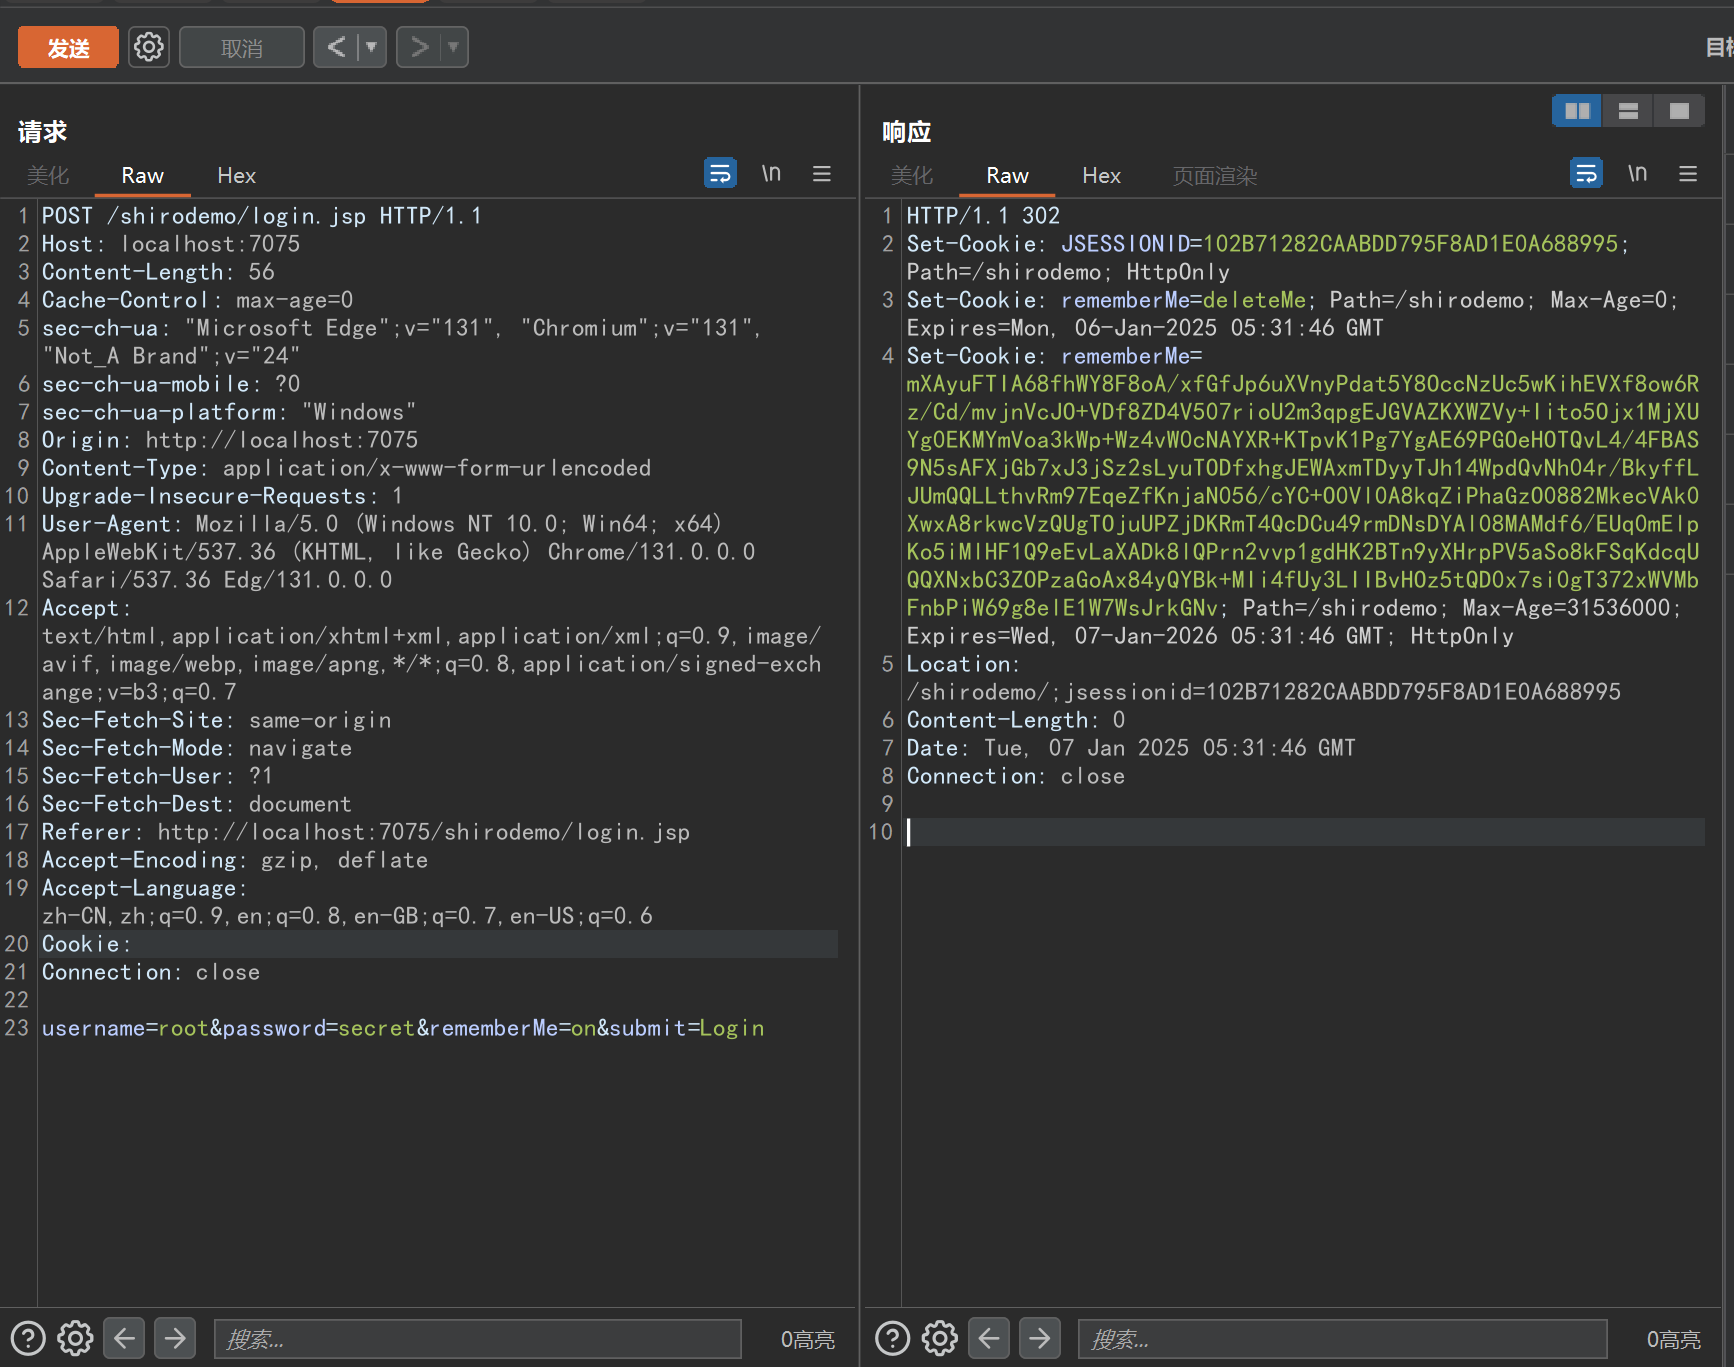Screen dimensions: 1734x1367
Task: Click request body username=root&password=secret line
Action: click(403, 1028)
